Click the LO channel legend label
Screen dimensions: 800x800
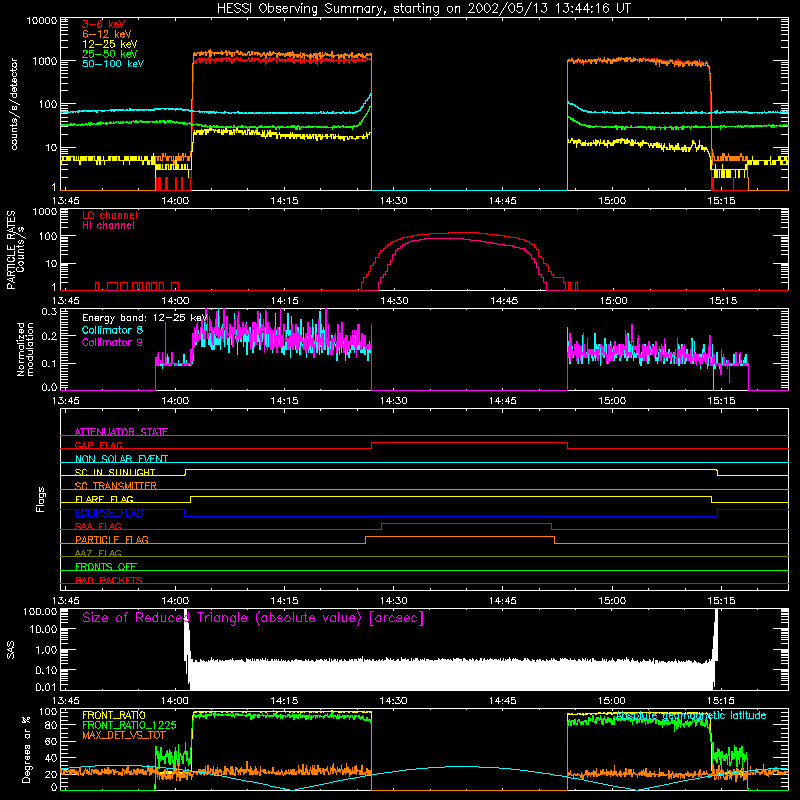coord(110,215)
